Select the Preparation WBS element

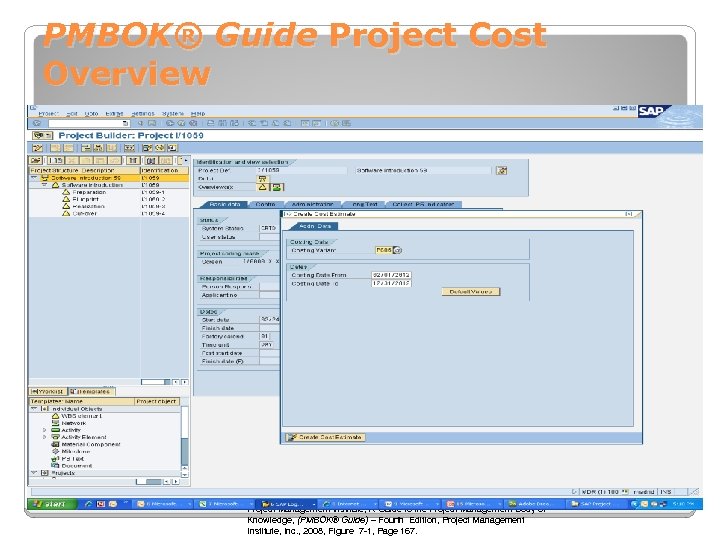click(89, 192)
